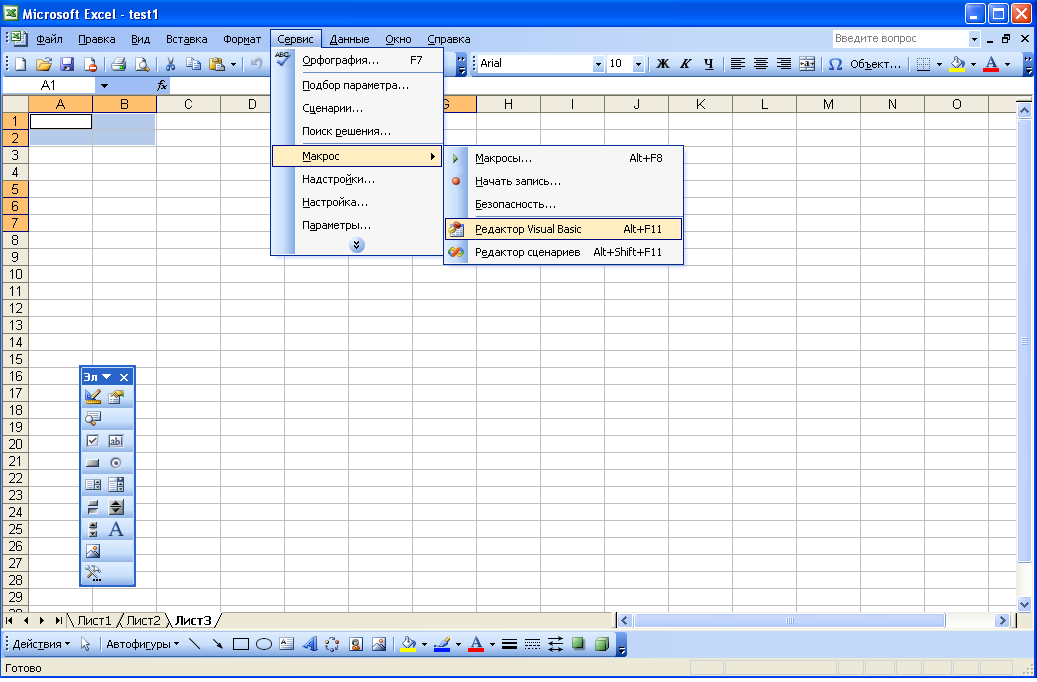The height and width of the screenshot is (682, 1037).
Task: Toggle Design Mode icon in control toolbox
Action: [x=93, y=396]
